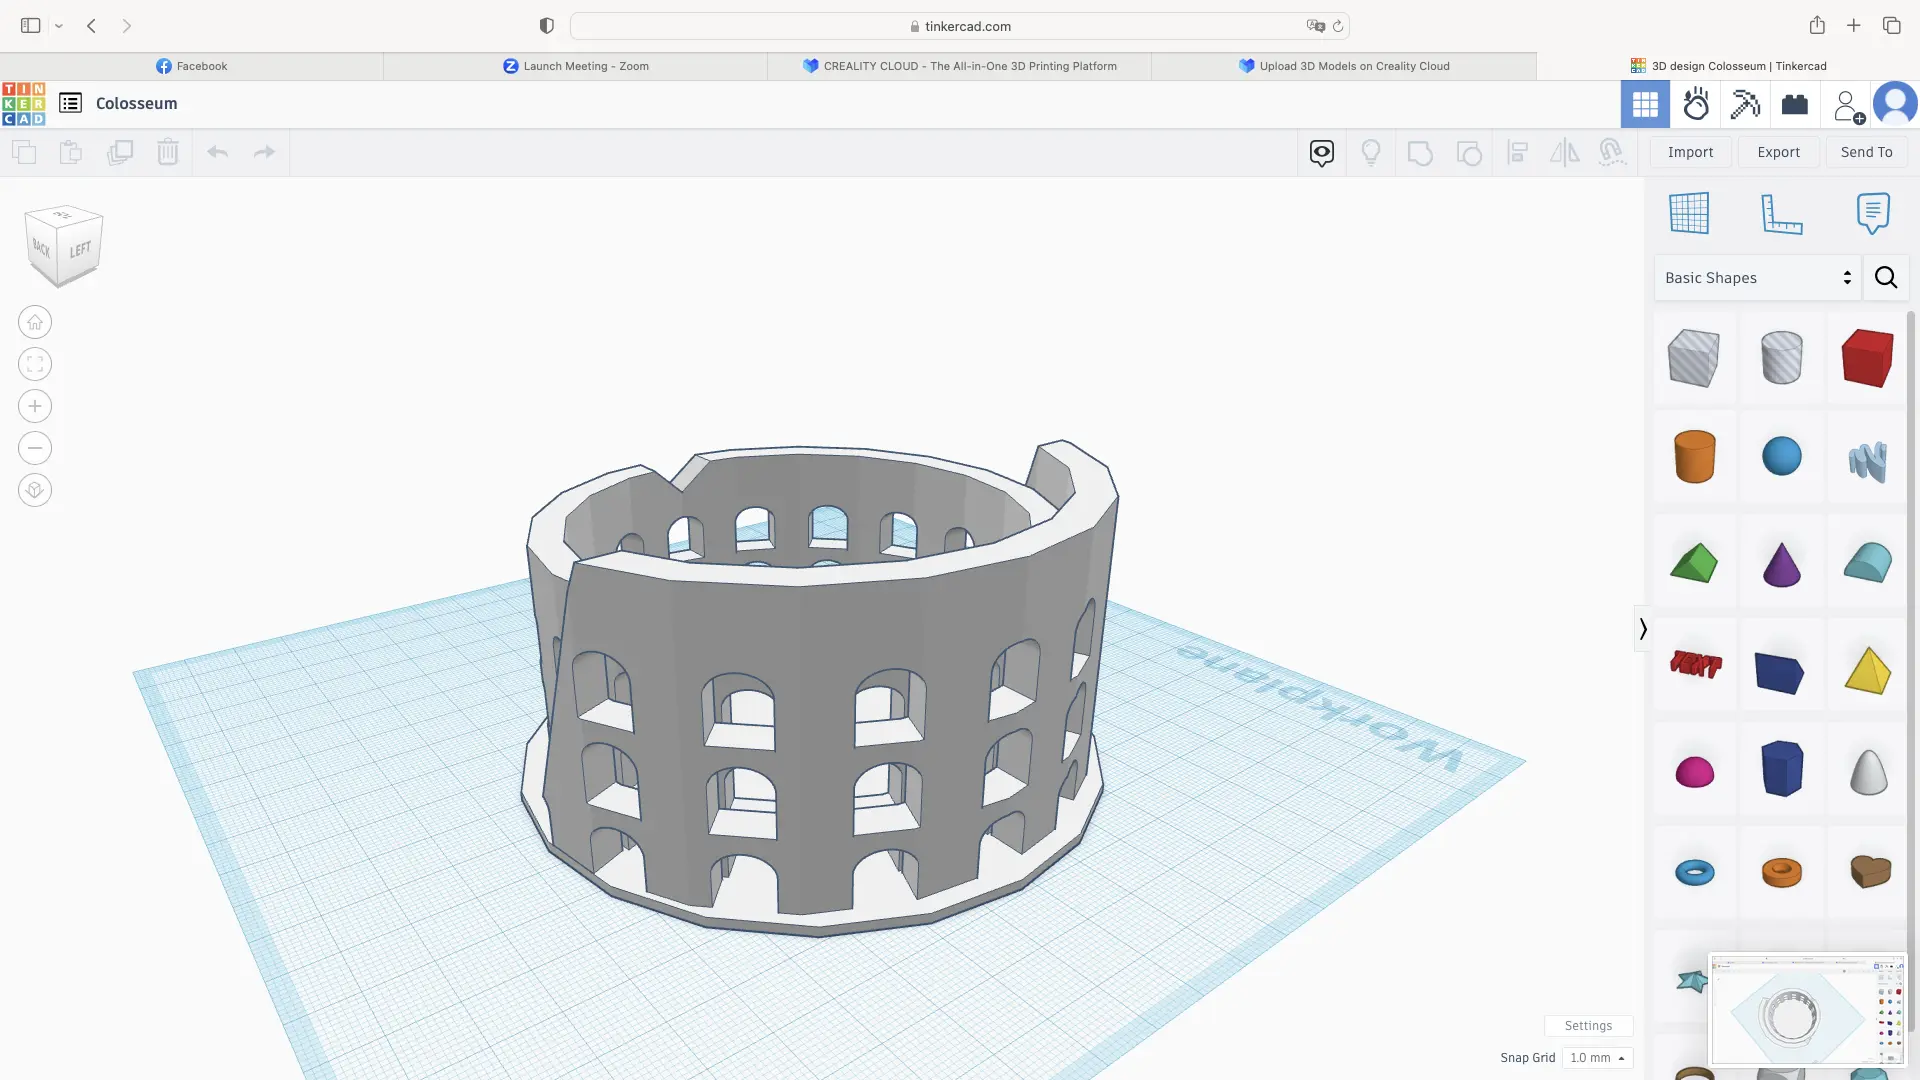Open the Sim Lab icon
1920x1080 pixels.
pos(1696,104)
